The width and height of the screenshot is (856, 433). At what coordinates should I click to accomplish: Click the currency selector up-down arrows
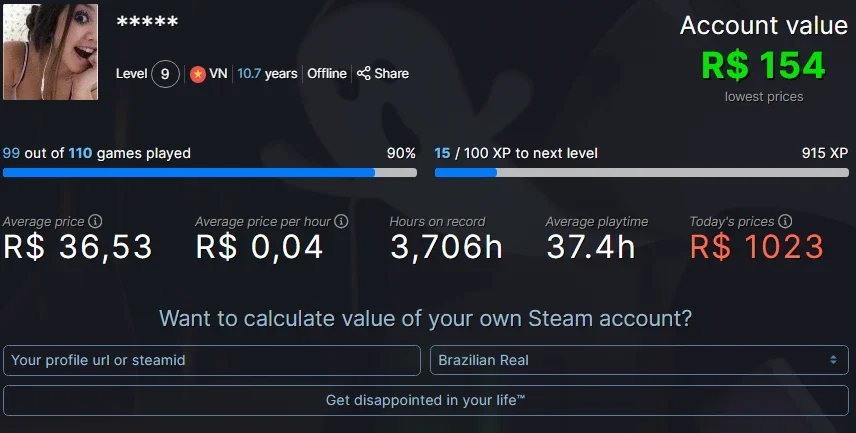[x=833, y=360]
